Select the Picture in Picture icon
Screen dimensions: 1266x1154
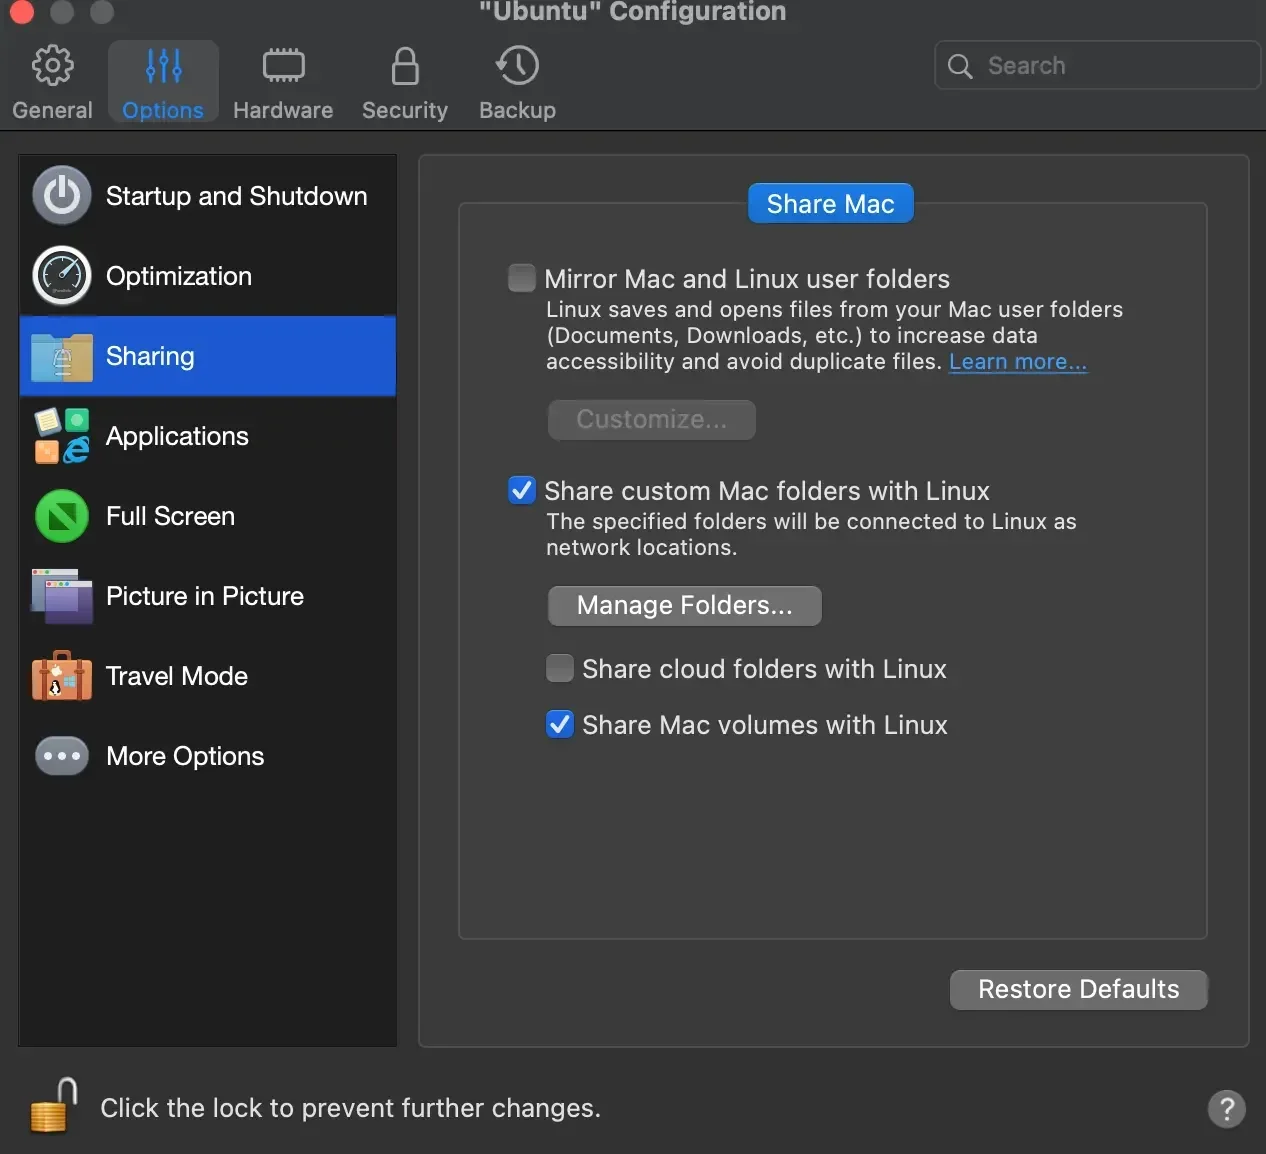tap(62, 596)
